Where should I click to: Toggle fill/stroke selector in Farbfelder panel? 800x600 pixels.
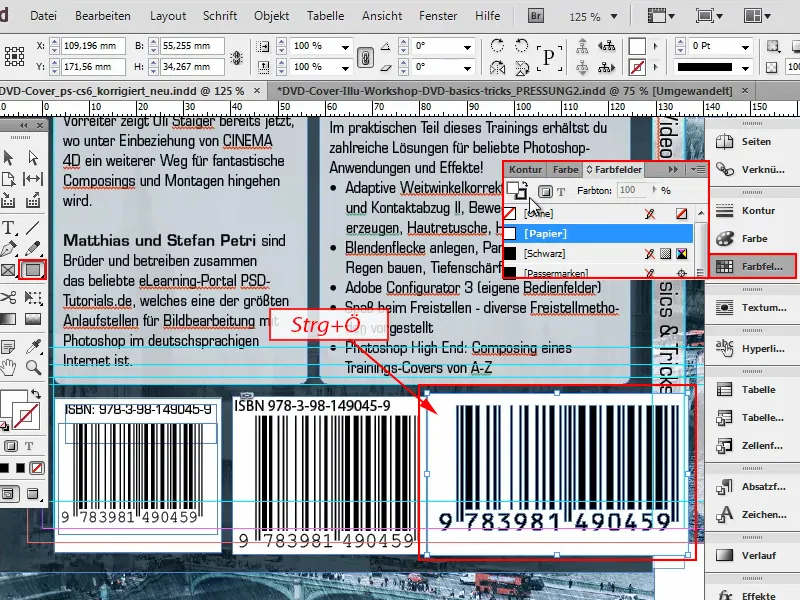(x=518, y=190)
